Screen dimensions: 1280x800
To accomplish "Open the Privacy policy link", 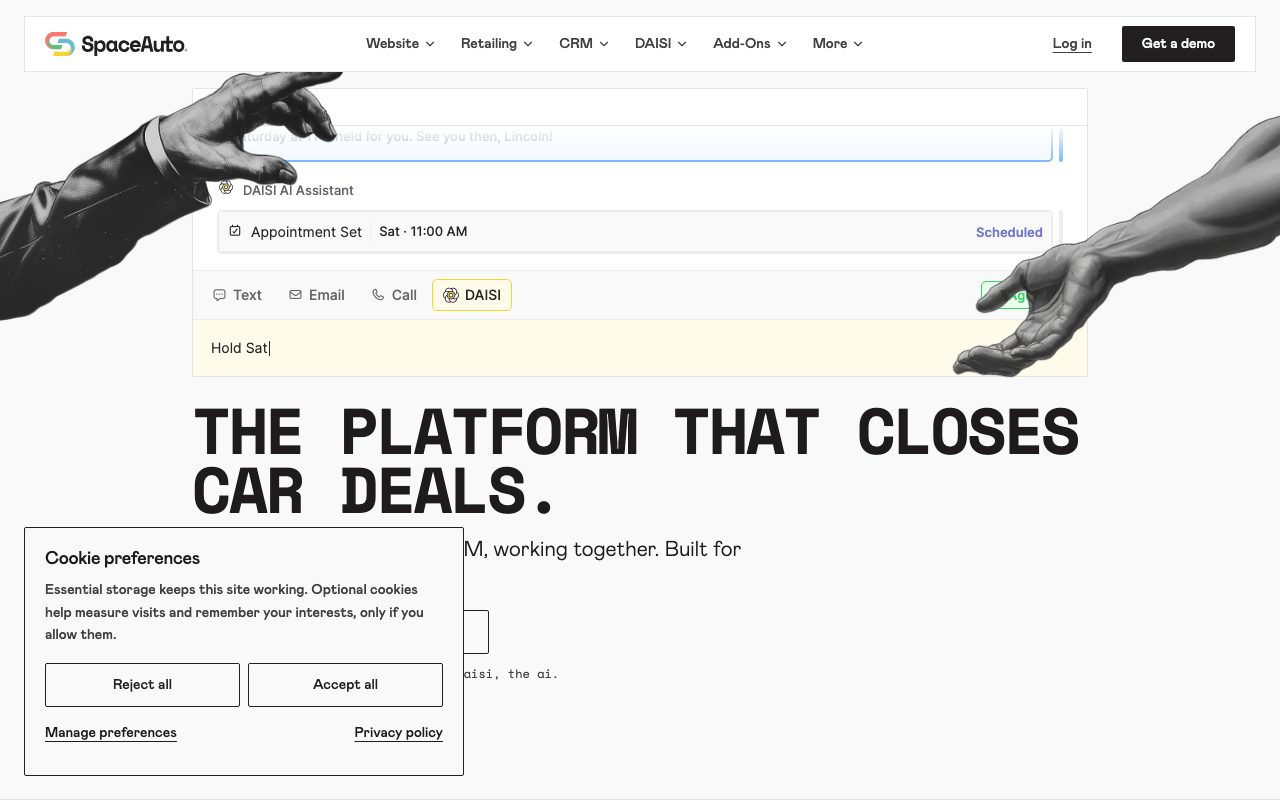I will pos(399,733).
